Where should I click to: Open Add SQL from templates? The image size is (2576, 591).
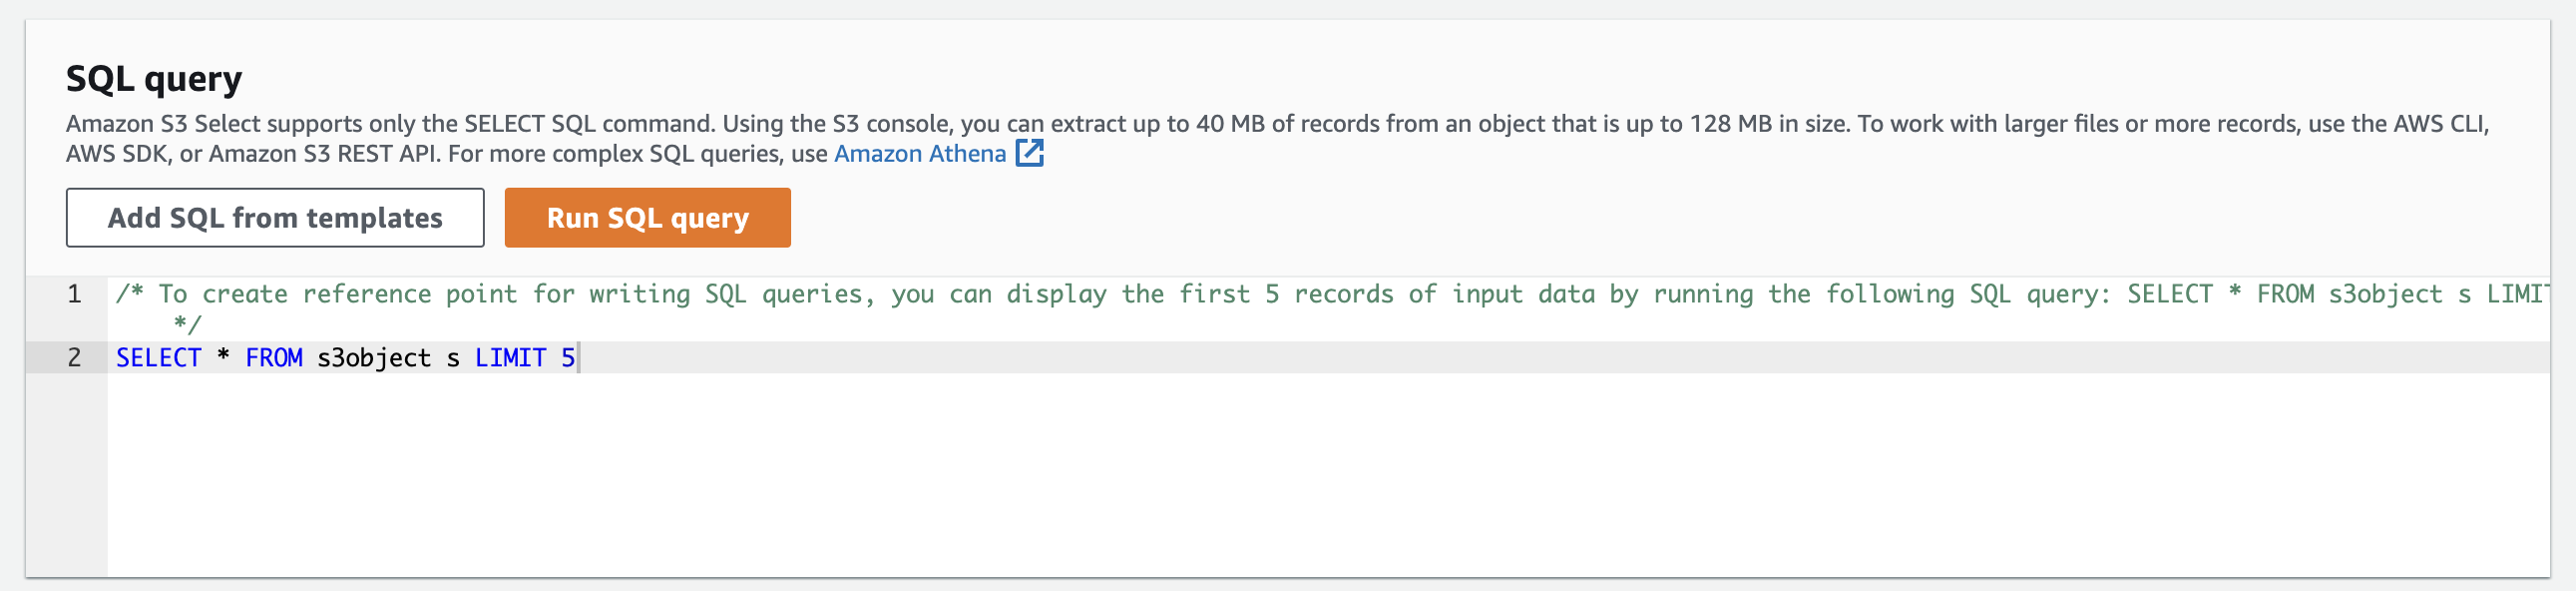[275, 217]
